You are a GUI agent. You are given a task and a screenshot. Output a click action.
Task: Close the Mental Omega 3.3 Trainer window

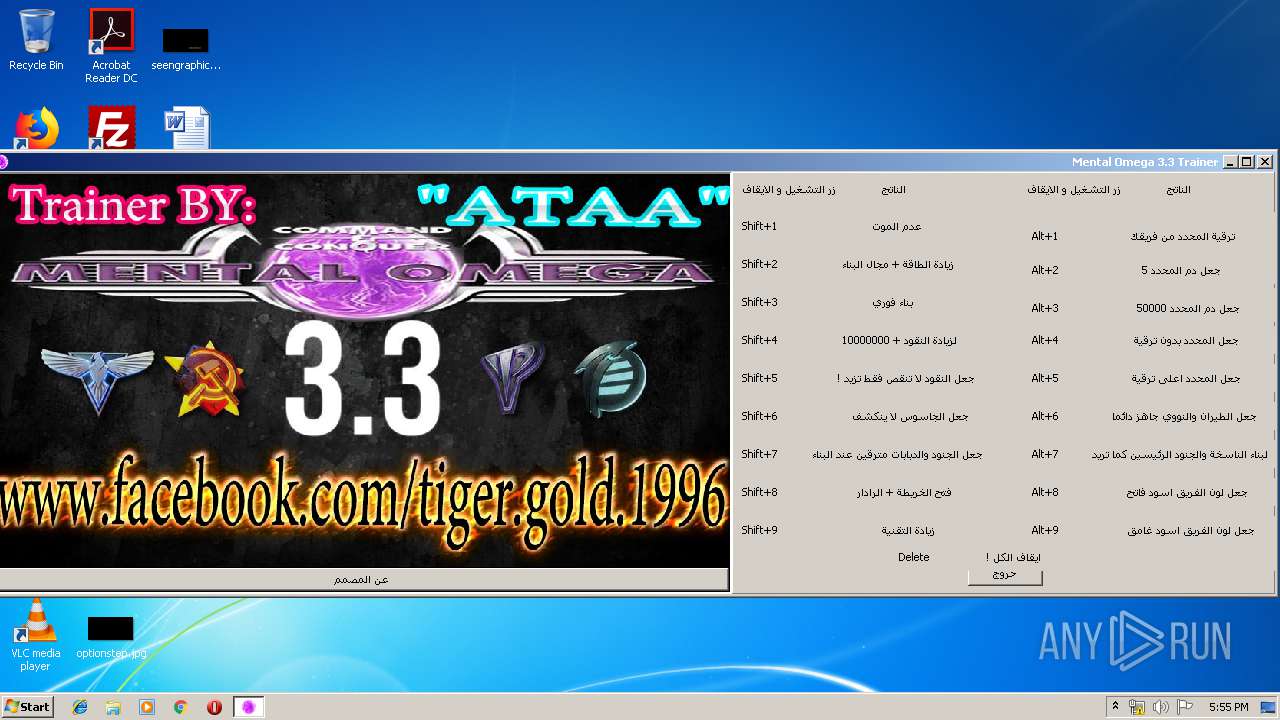click(x=1265, y=162)
